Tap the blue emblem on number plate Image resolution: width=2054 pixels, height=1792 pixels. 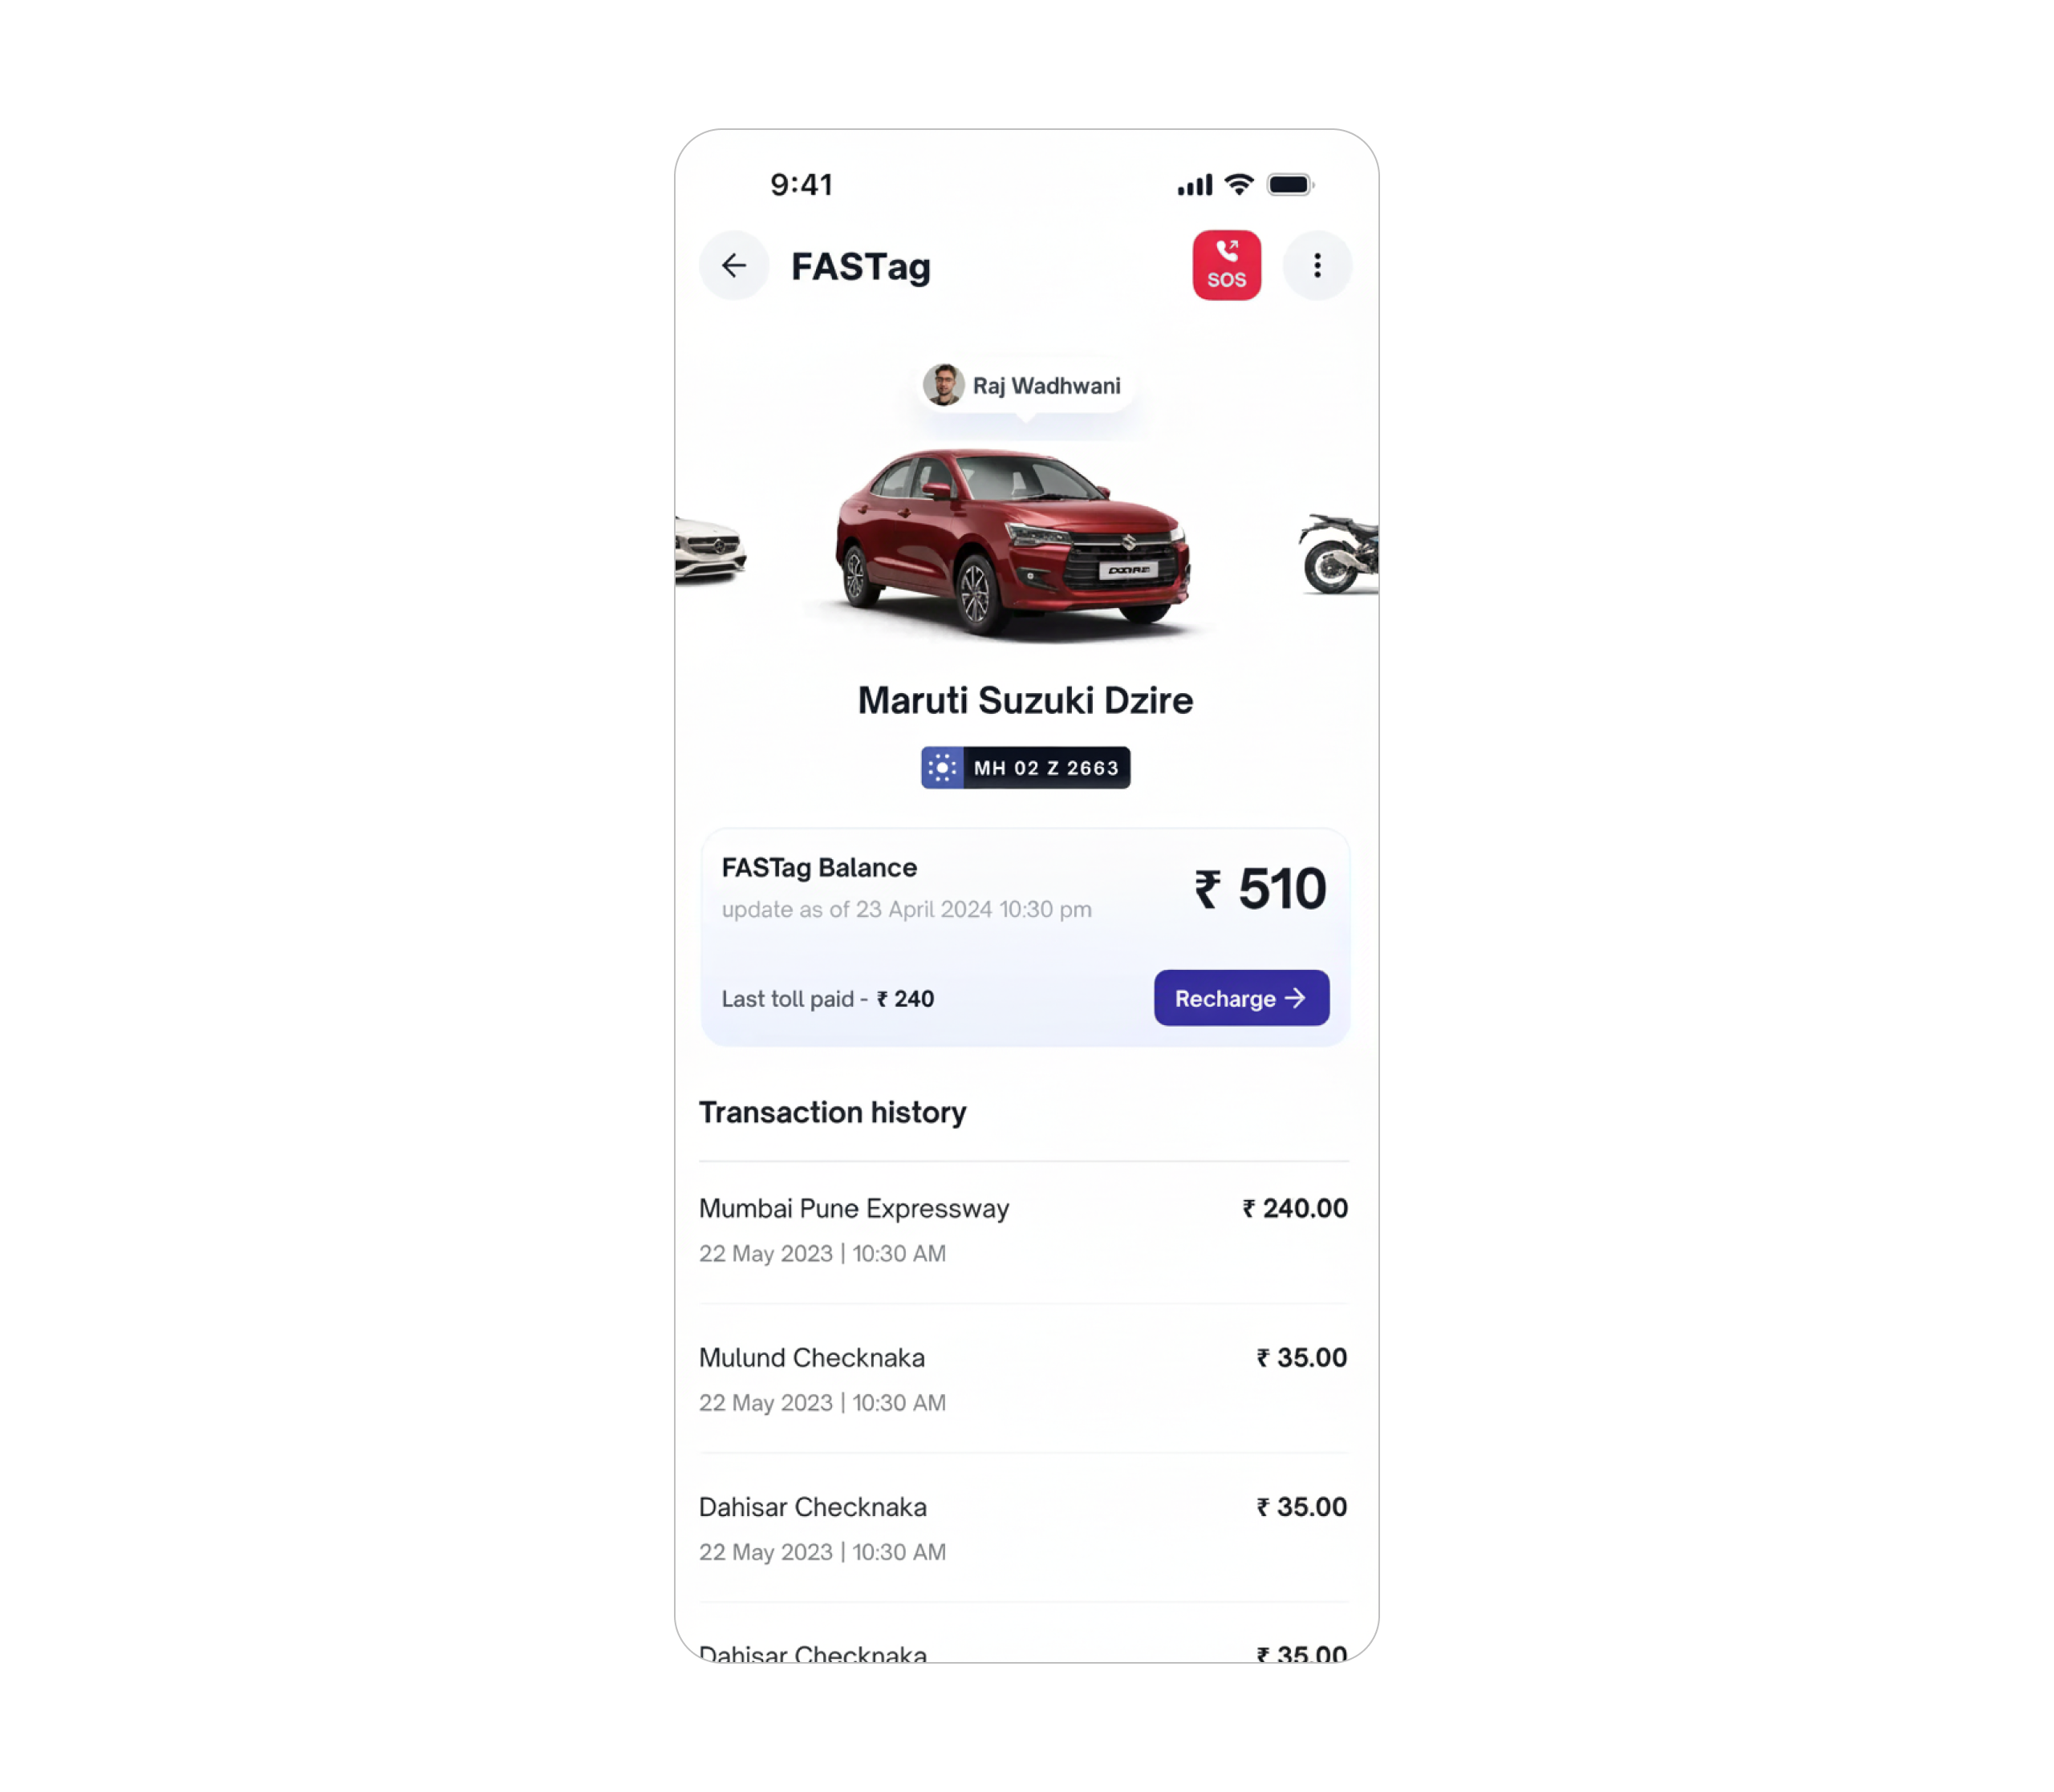(942, 768)
